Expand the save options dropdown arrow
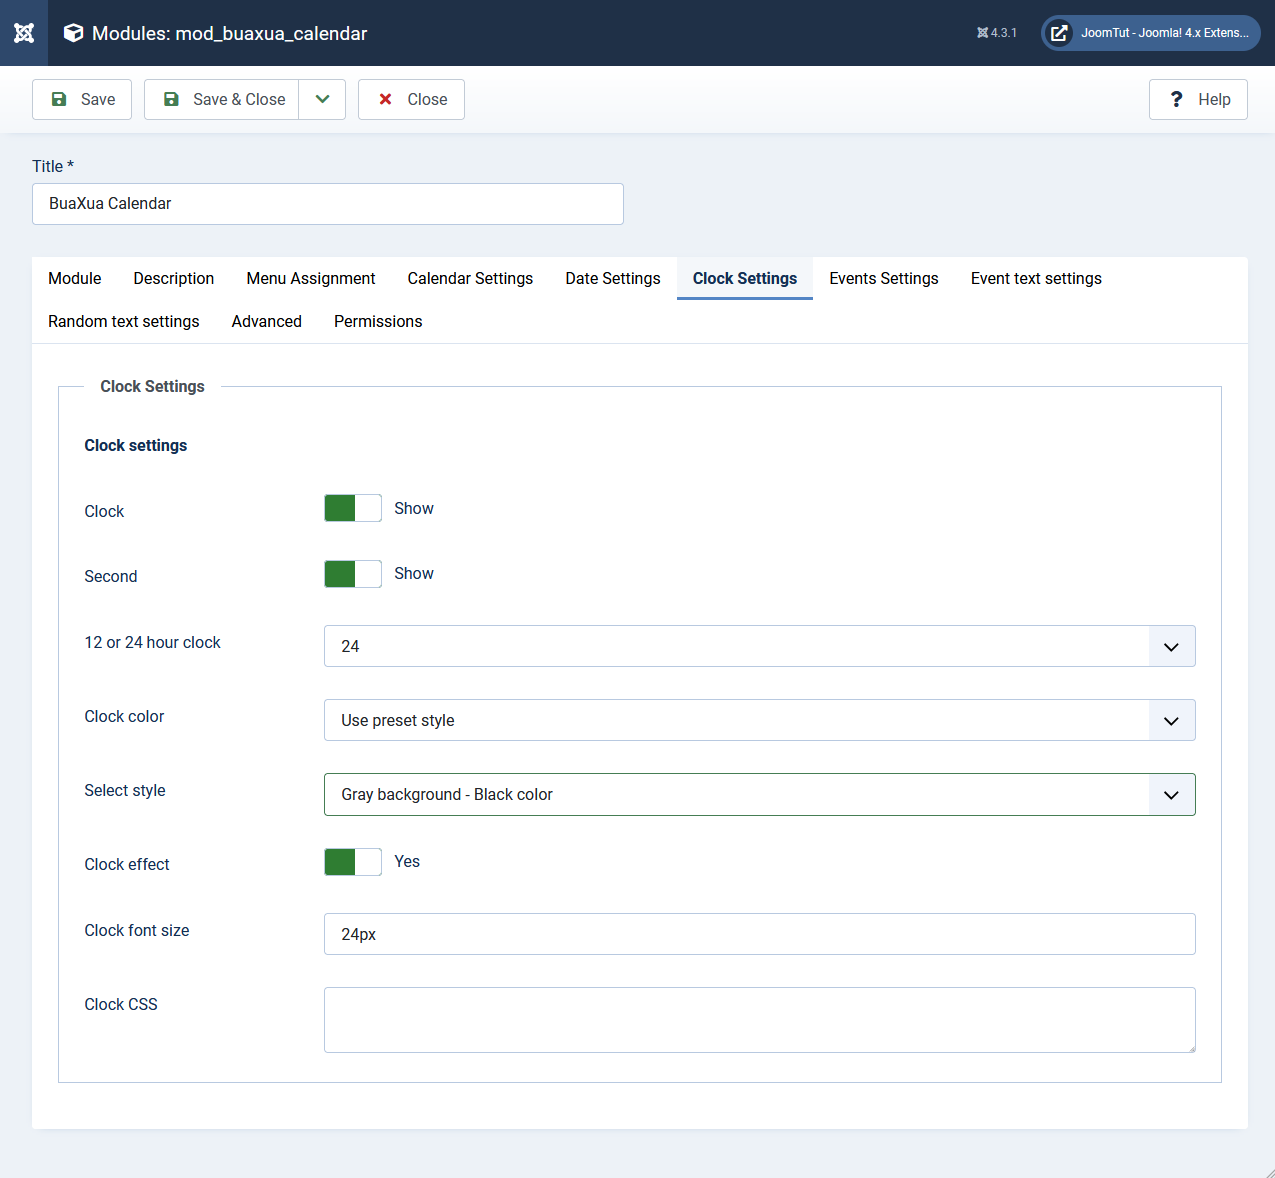 [x=322, y=99]
